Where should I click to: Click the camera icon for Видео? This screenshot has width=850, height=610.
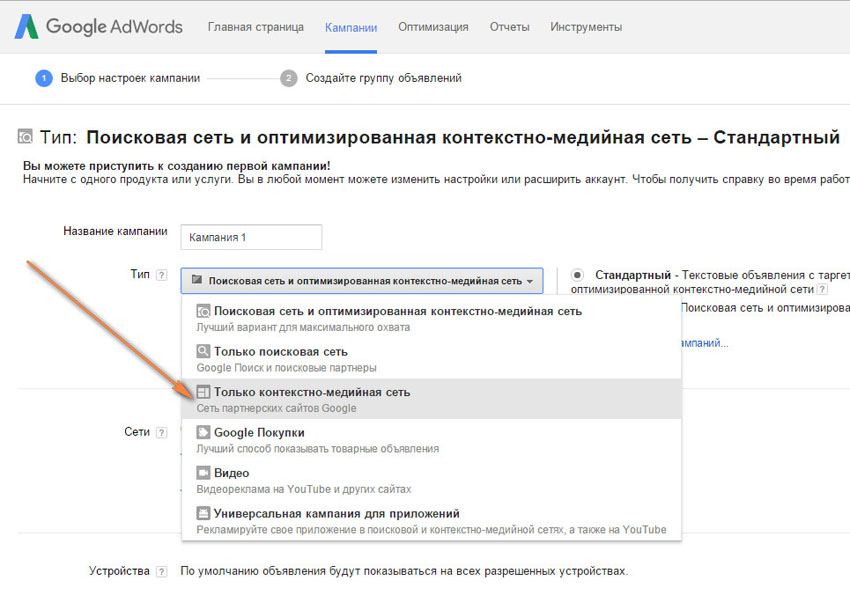point(203,473)
